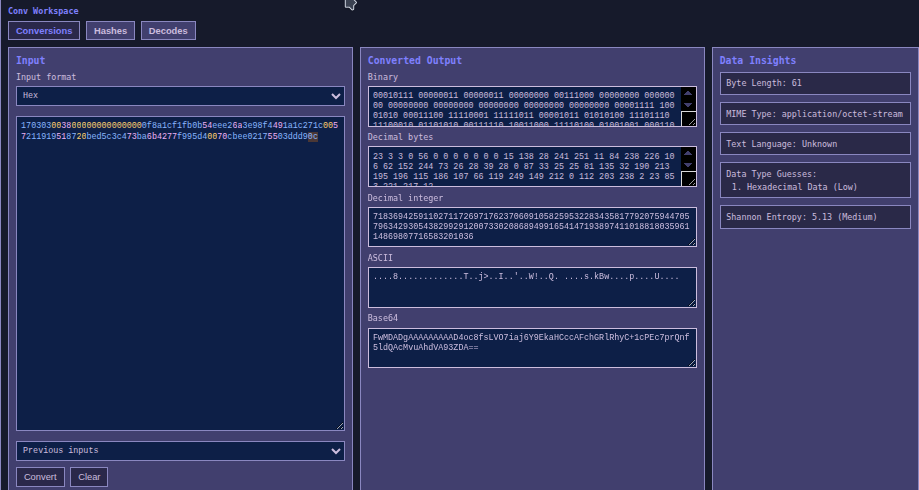This screenshot has height=490, width=919.
Task: Open the Decodes tab
Action: click(168, 31)
